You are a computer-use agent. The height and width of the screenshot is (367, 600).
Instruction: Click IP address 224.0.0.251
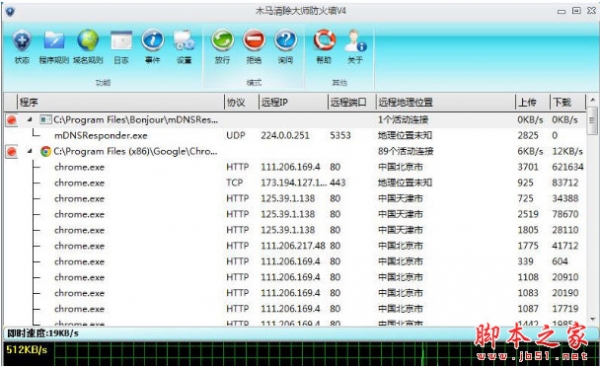coord(285,135)
